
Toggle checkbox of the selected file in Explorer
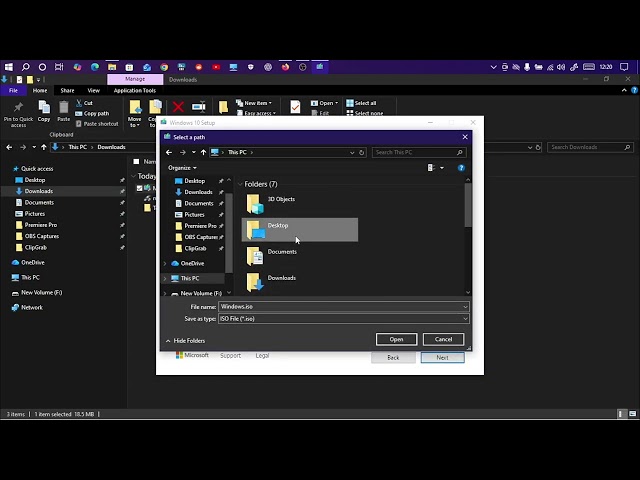tap(140, 188)
